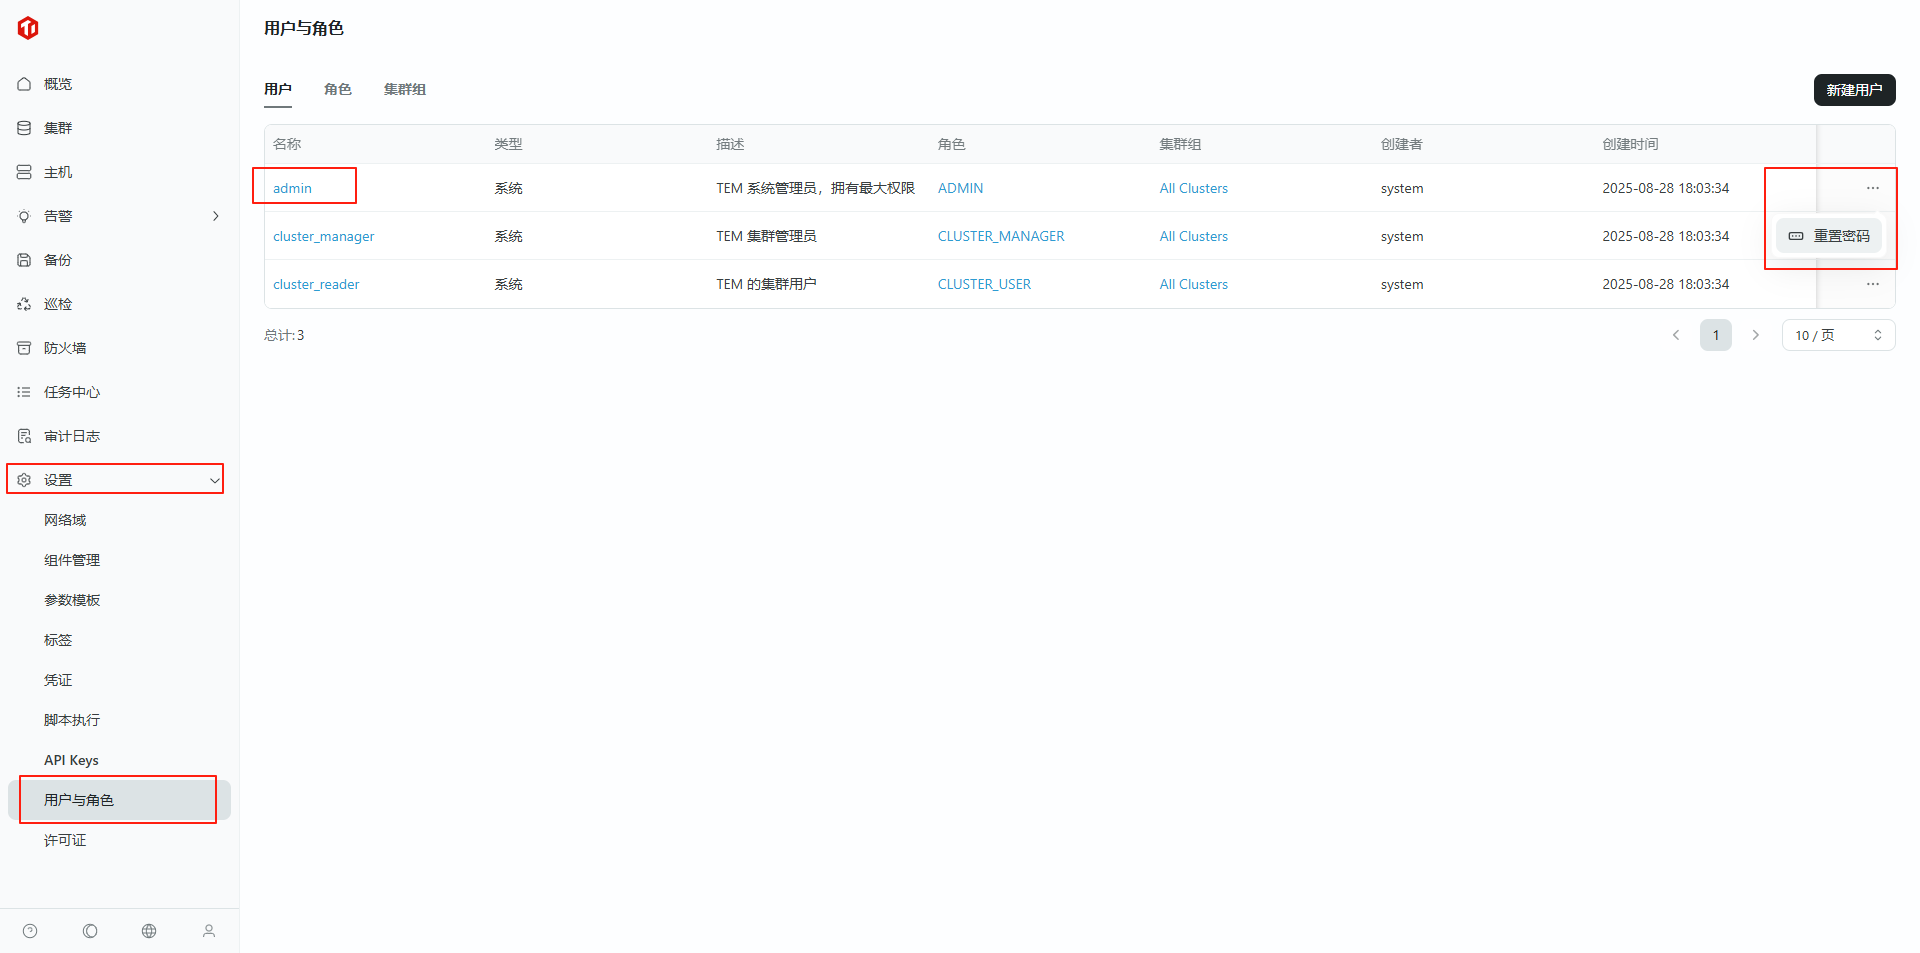This screenshot has width=1920, height=953.
Task: Toggle the dark theme icon
Action: tap(90, 931)
